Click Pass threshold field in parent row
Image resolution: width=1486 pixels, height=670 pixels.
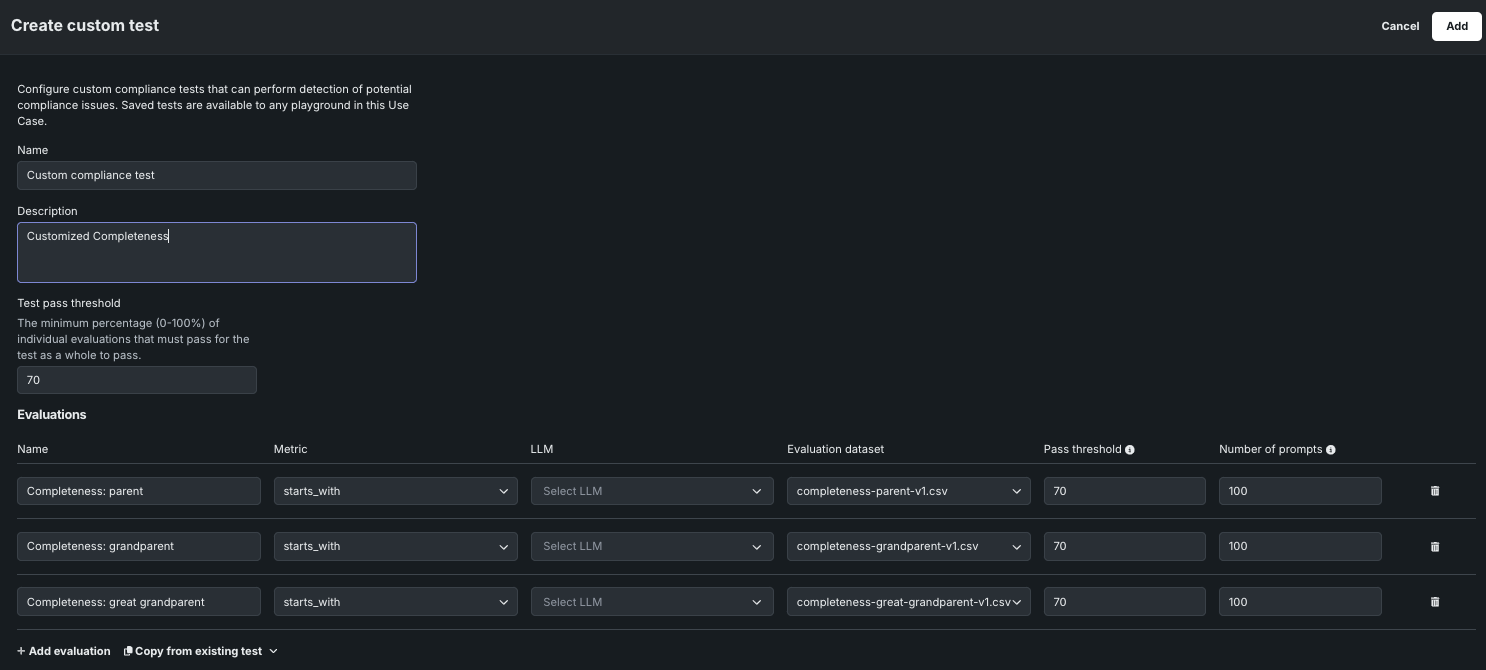(1124, 491)
